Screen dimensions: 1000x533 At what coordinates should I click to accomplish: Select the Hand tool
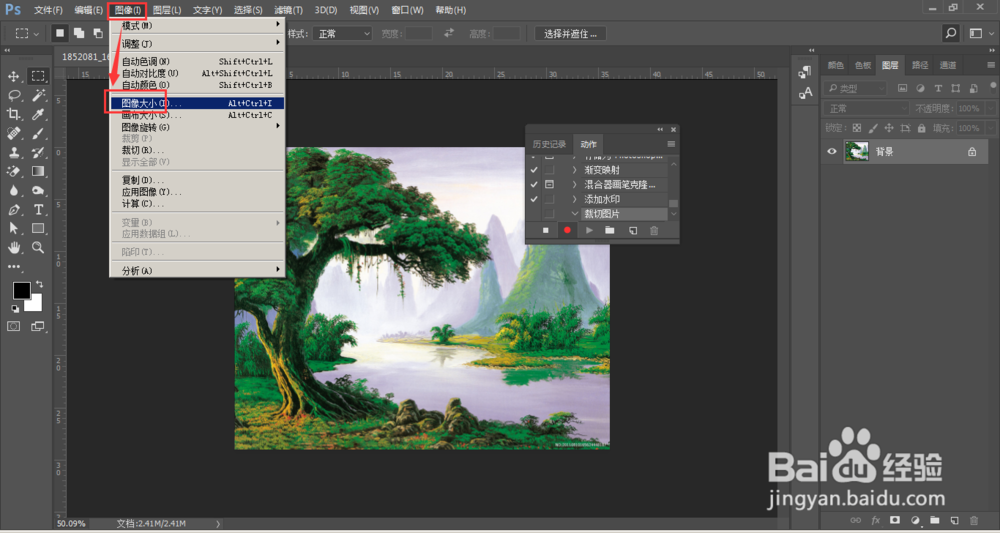[x=13, y=247]
